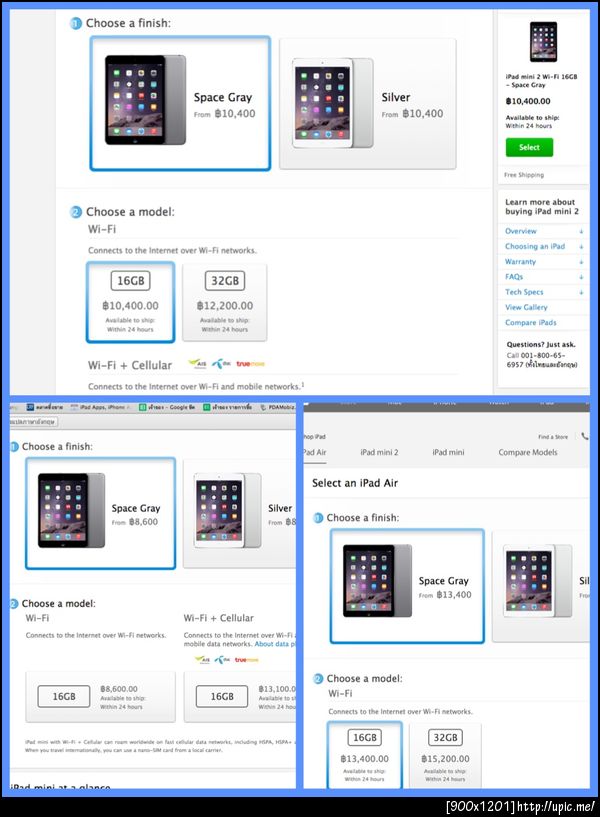Expand the Overview section arrow

pos(581,231)
